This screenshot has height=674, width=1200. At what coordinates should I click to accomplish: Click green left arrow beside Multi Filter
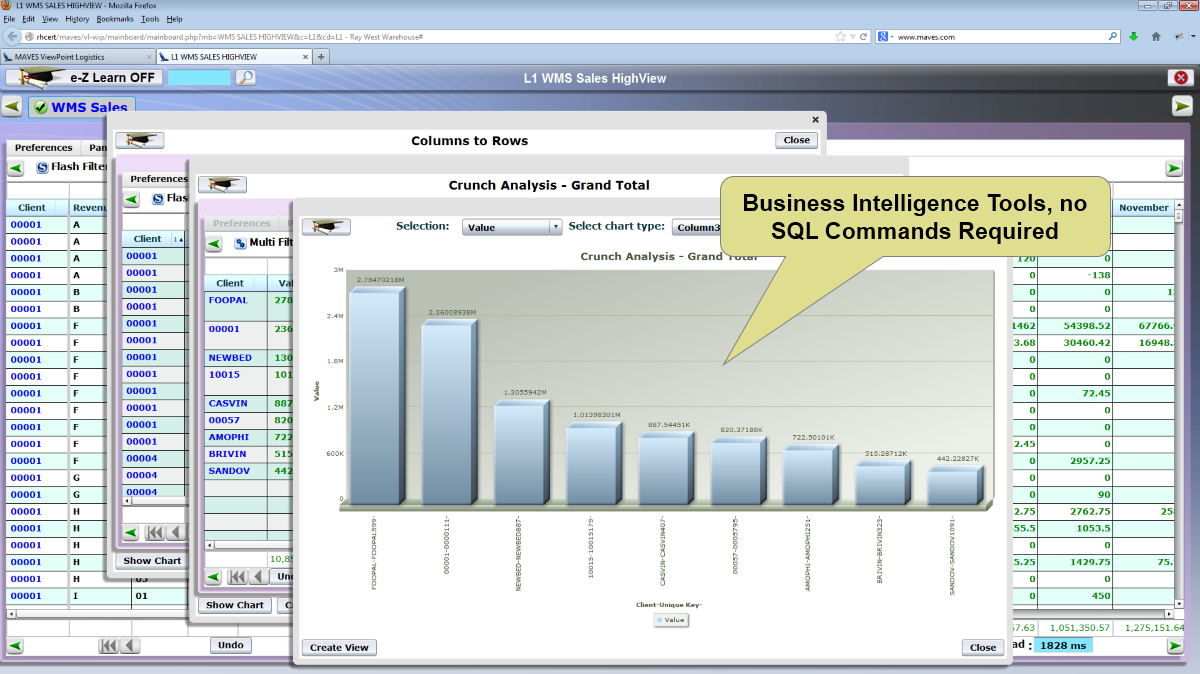tap(214, 243)
